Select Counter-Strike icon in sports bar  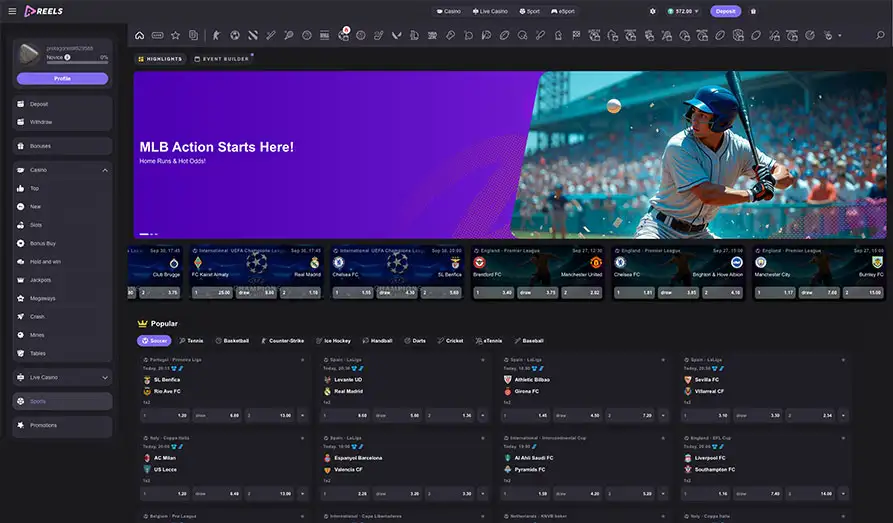click(x=216, y=35)
